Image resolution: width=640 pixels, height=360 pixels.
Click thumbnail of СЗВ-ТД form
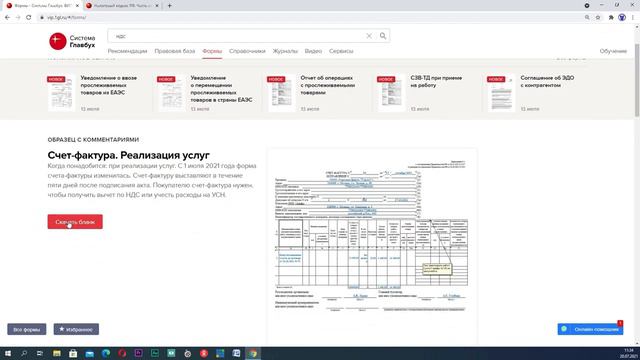tap(391, 93)
